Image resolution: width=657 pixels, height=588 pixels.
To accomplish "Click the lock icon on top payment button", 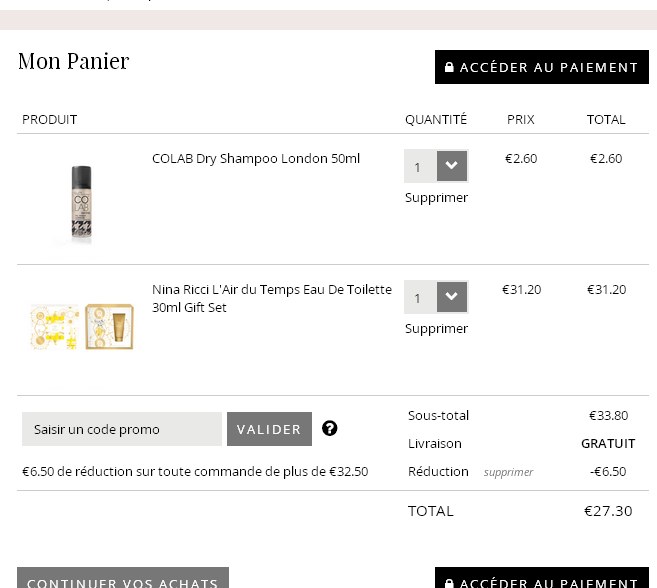I will coord(449,68).
